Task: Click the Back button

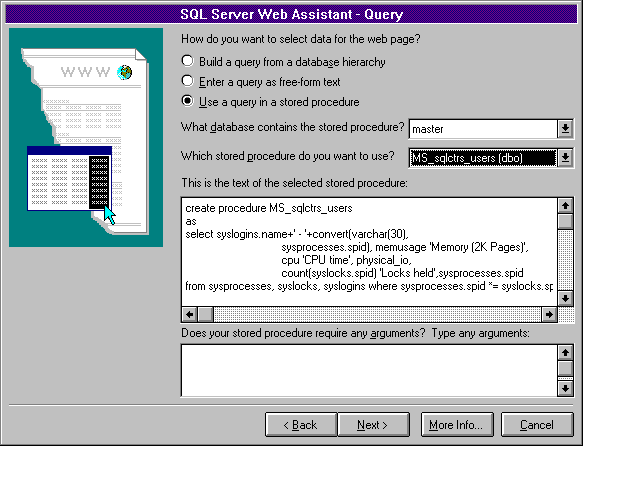Action: coord(301,425)
